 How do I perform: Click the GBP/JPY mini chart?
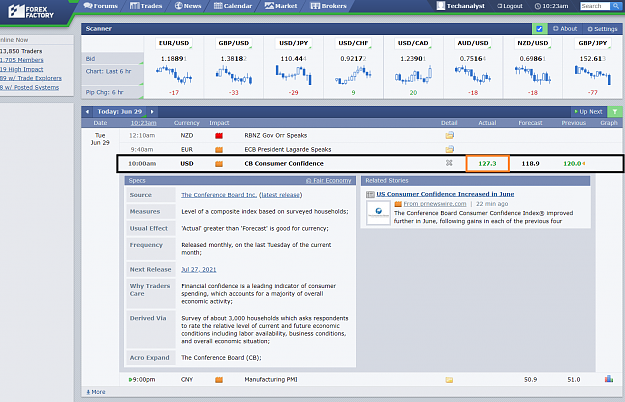(593, 75)
